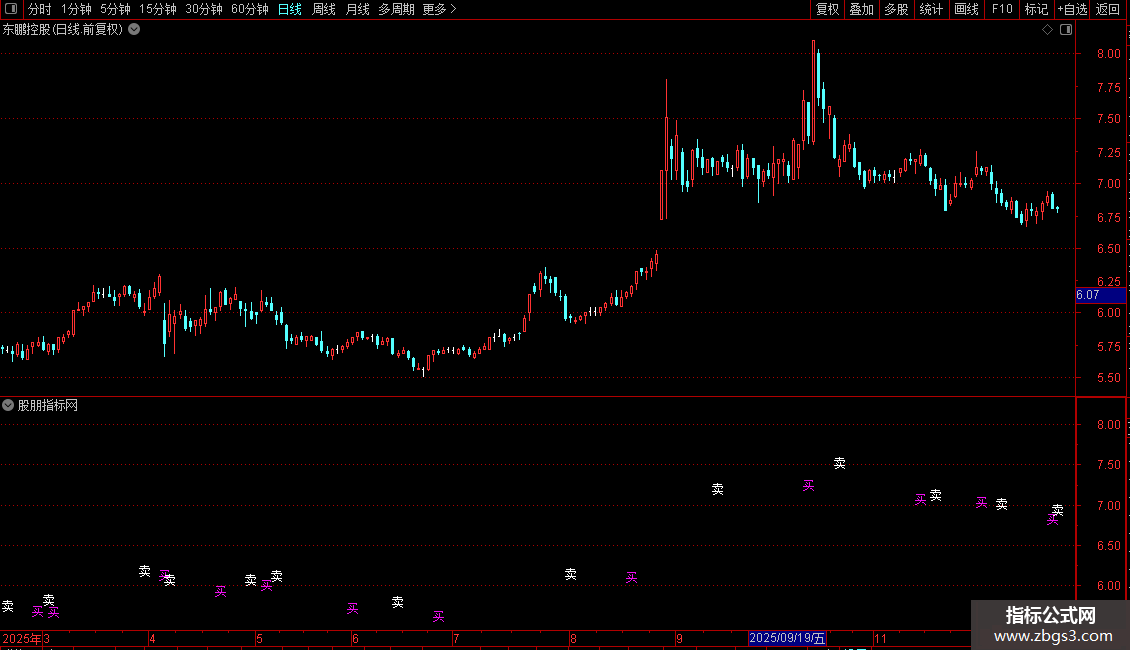This screenshot has width=1130, height=650.
Task: Click the 2025/09/19/五 date marker
Action: pyautogui.click(x=787, y=638)
